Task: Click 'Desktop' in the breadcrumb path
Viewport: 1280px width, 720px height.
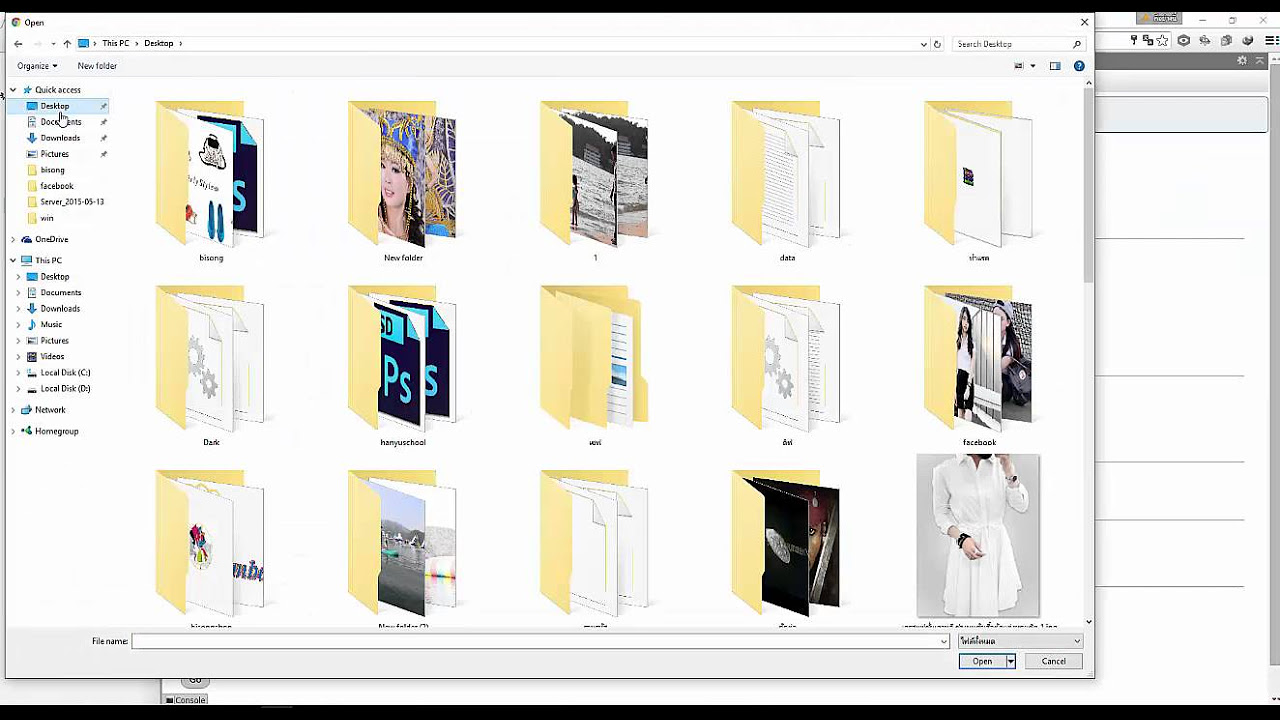Action: coord(158,44)
